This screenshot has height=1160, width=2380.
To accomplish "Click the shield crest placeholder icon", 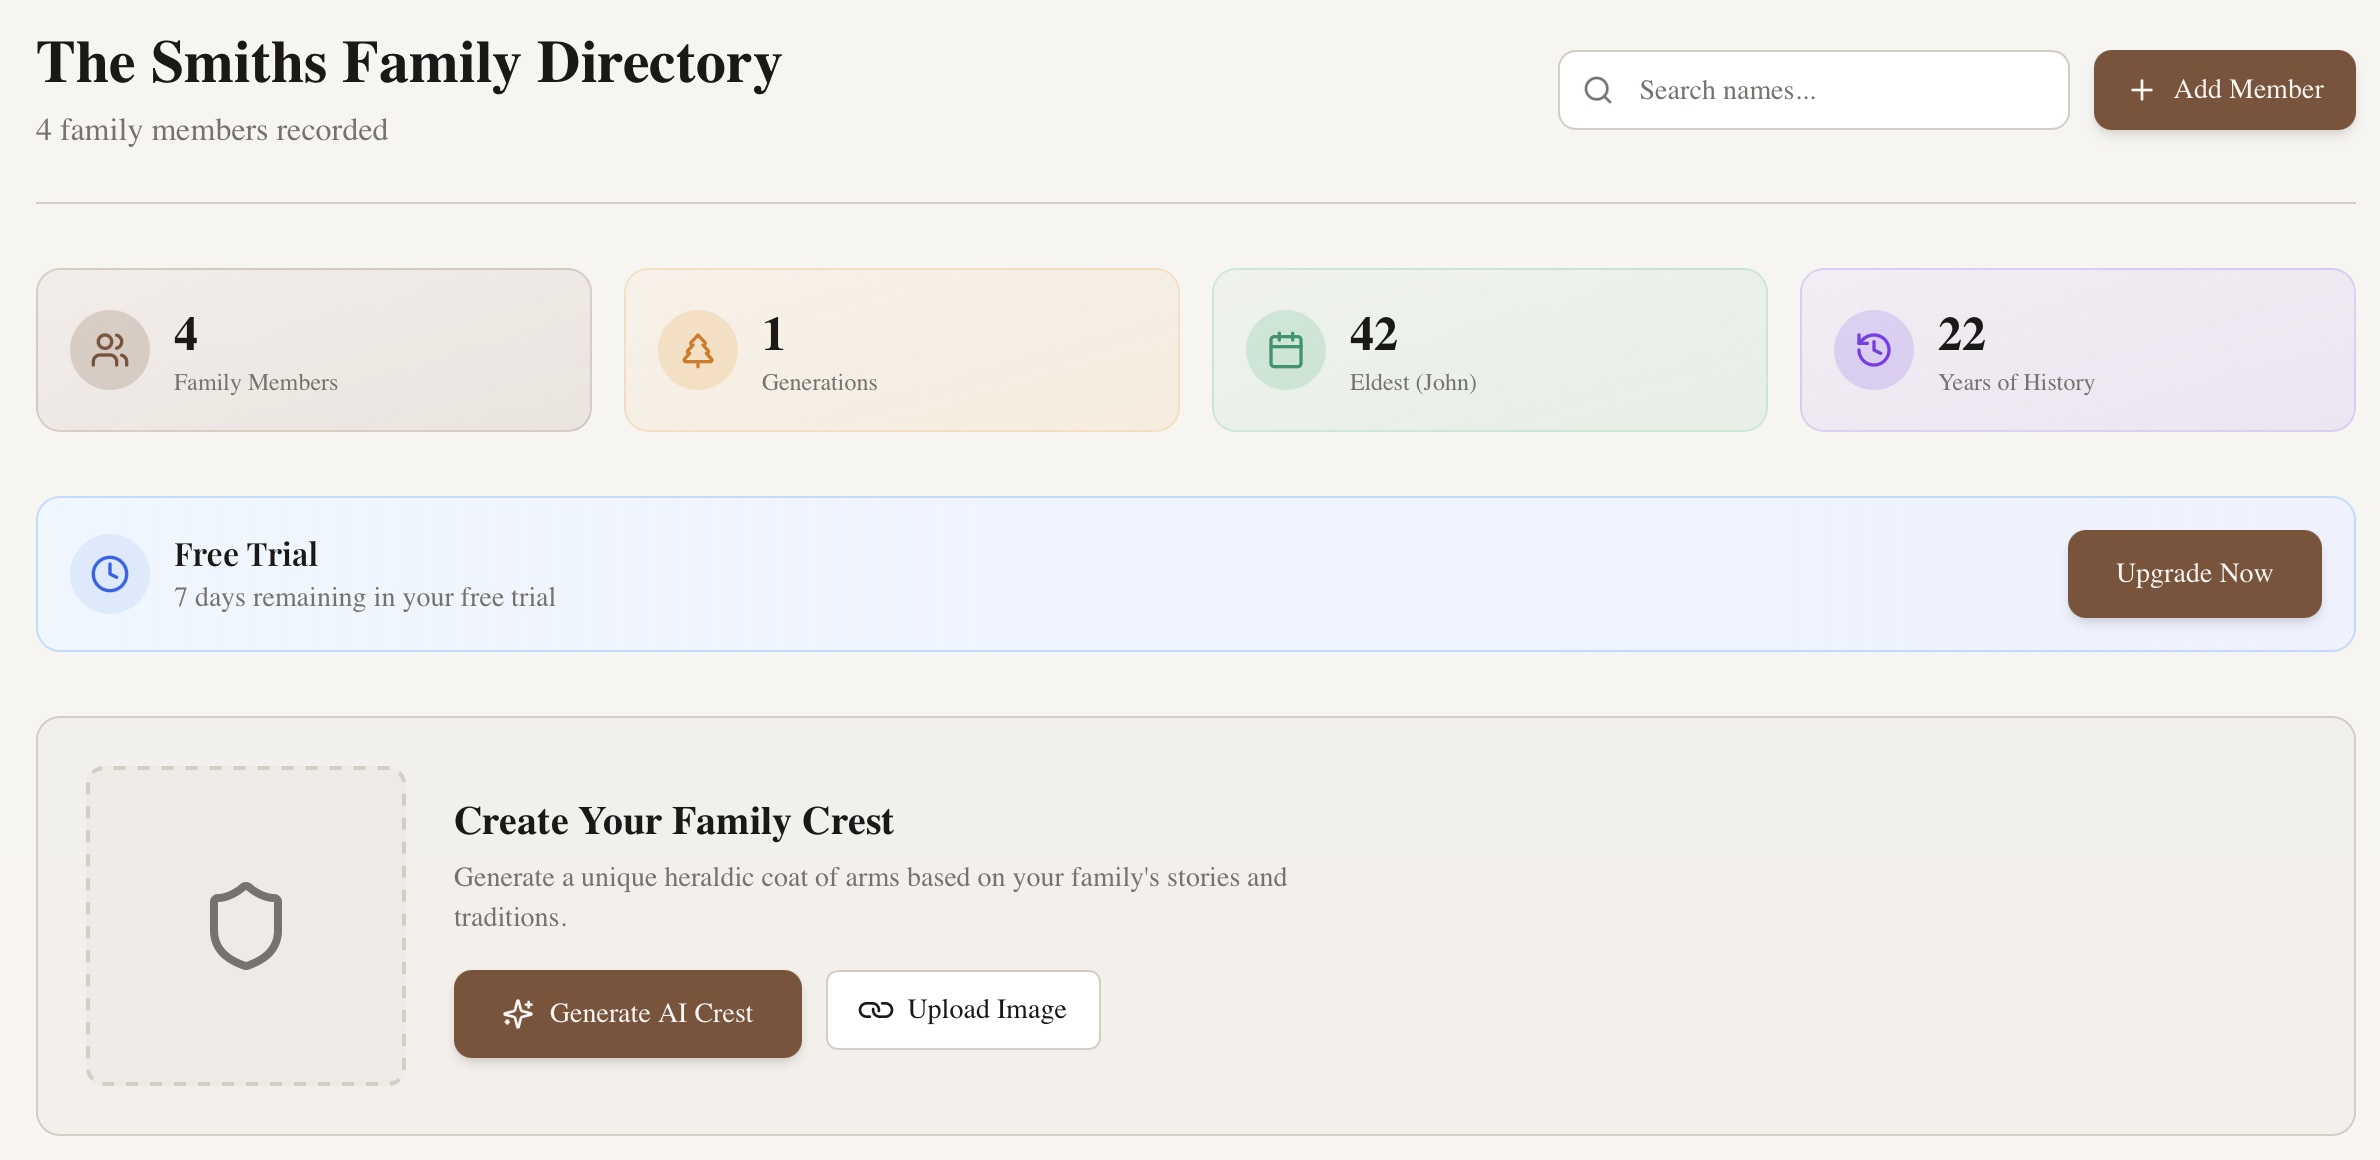I will click(246, 926).
